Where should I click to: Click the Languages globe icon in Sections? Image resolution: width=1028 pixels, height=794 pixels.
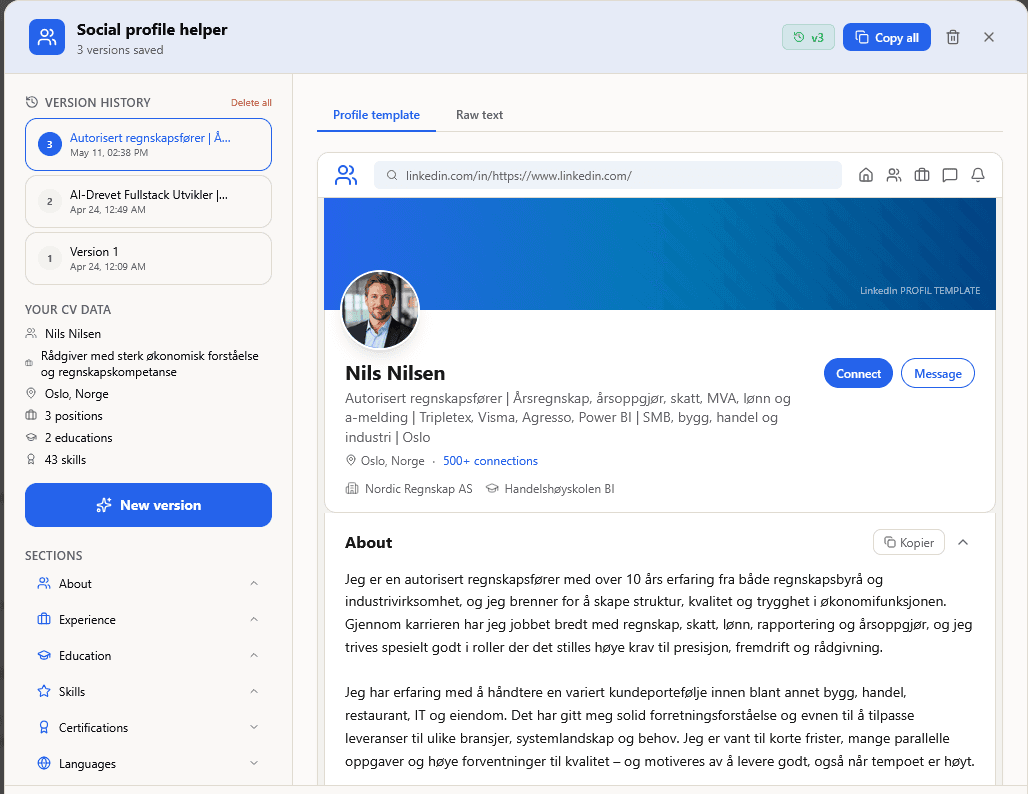pyautogui.click(x=44, y=763)
